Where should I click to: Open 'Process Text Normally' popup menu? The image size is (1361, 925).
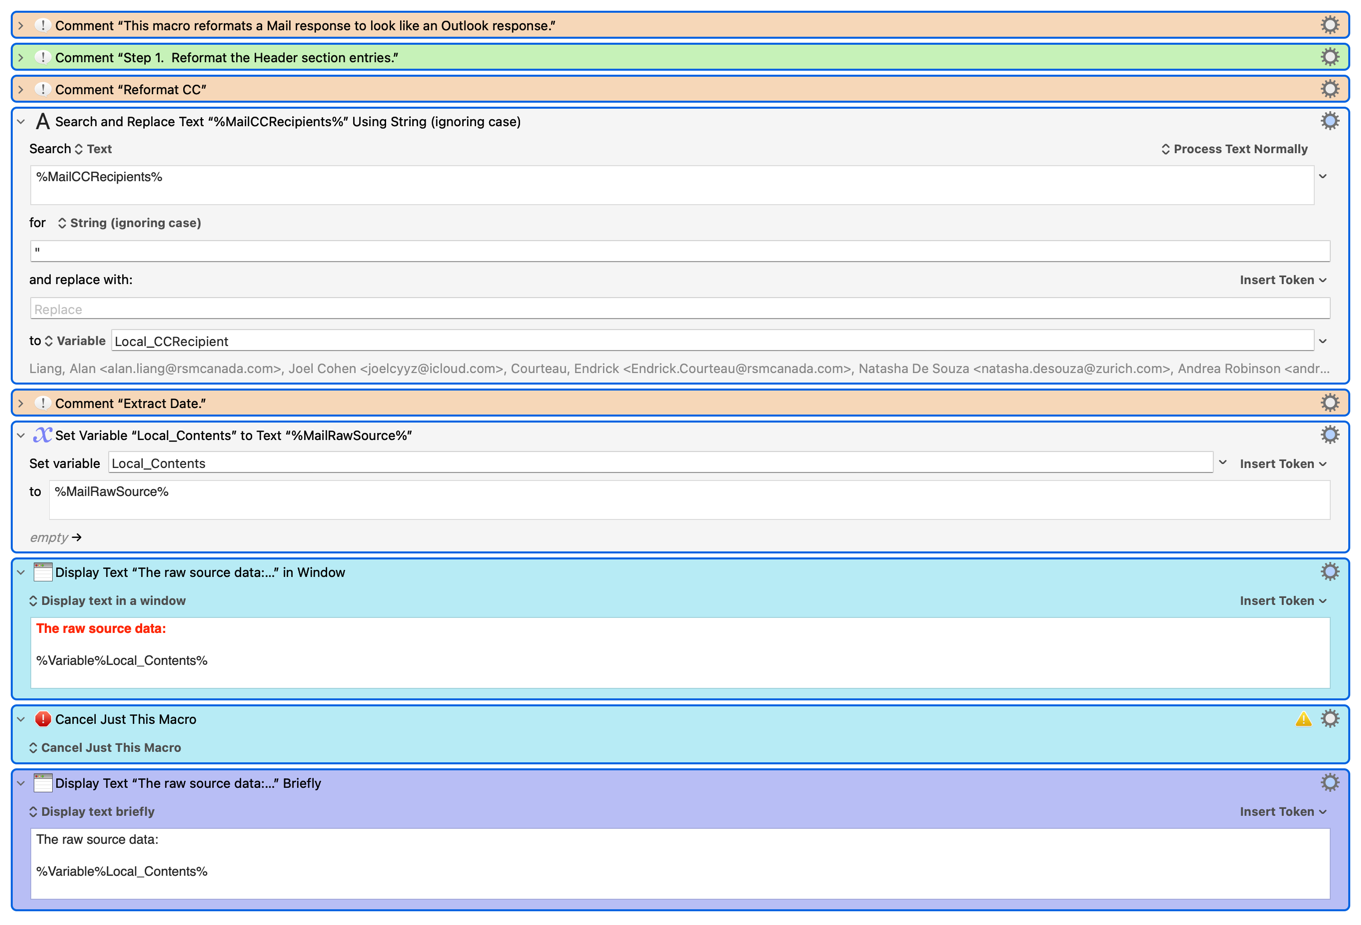pos(1234,149)
